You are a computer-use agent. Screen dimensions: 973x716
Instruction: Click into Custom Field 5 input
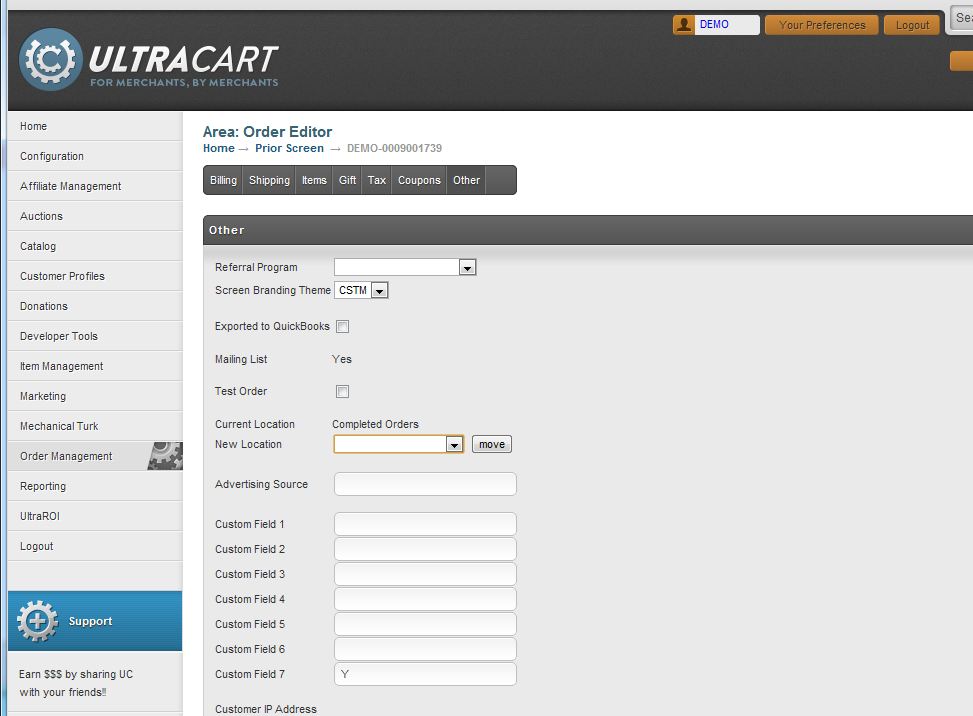pyautogui.click(x=425, y=624)
